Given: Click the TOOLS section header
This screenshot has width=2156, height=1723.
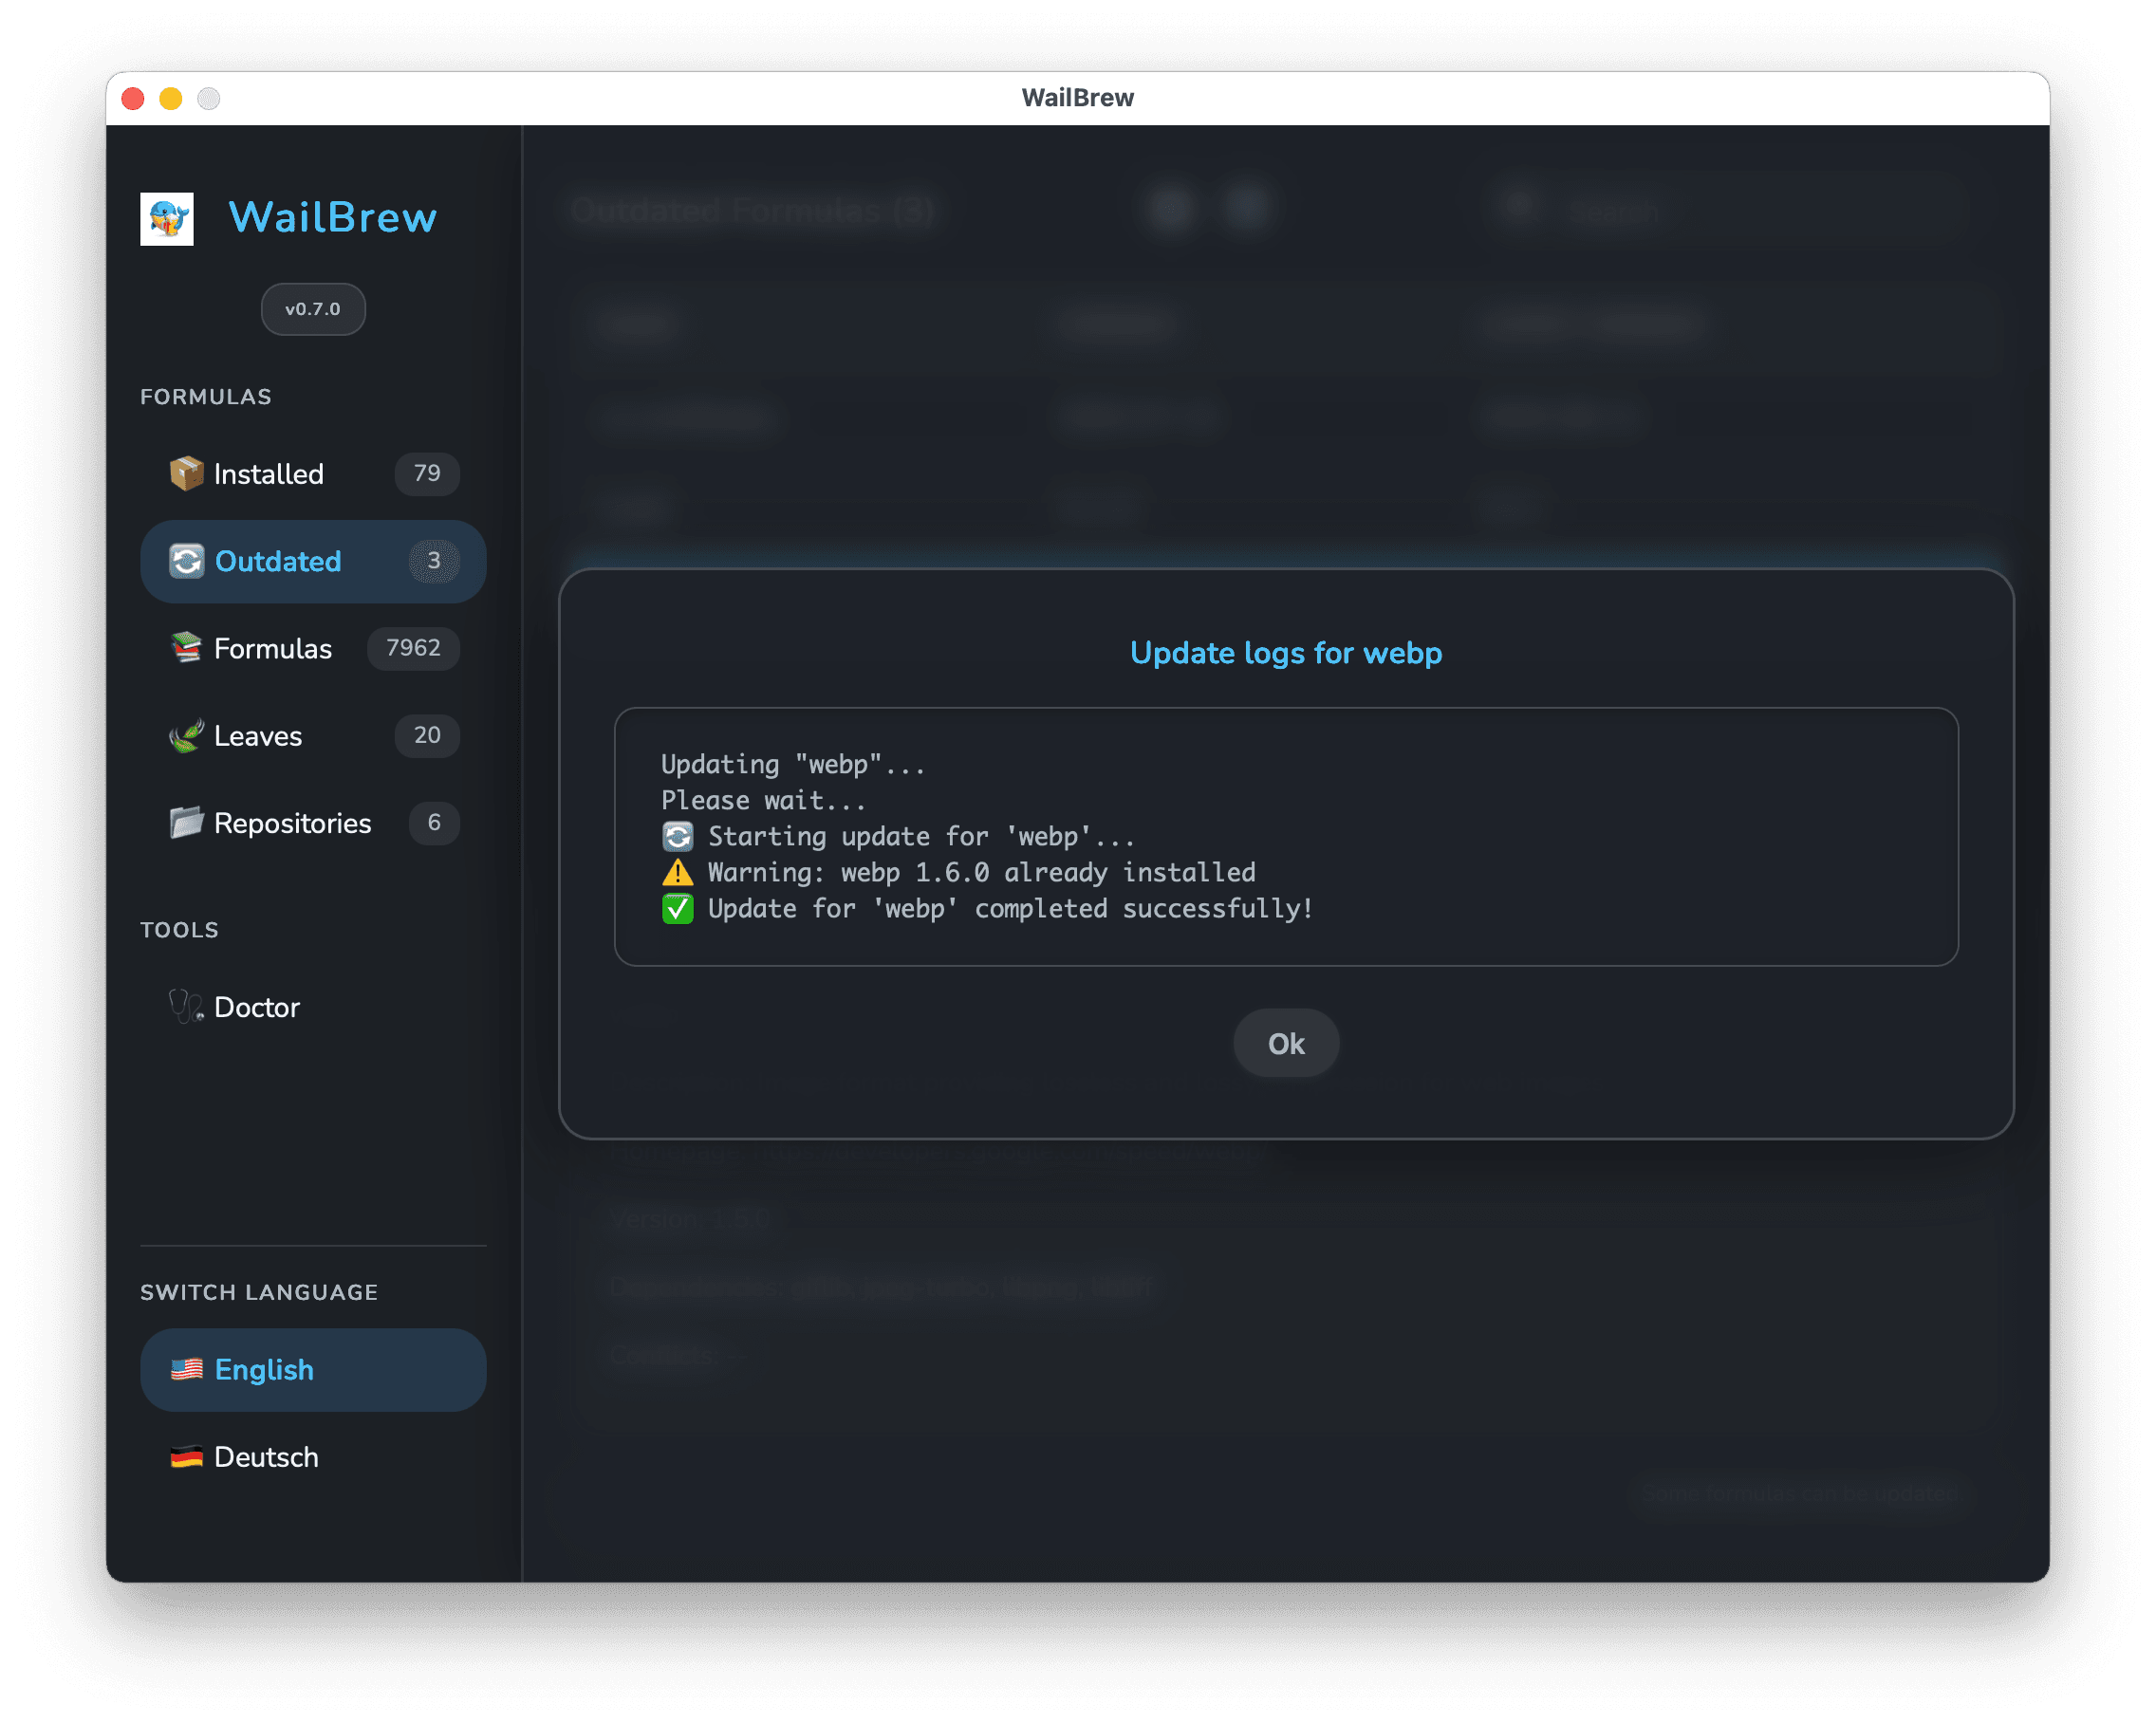Looking at the screenshot, I should point(180,930).
